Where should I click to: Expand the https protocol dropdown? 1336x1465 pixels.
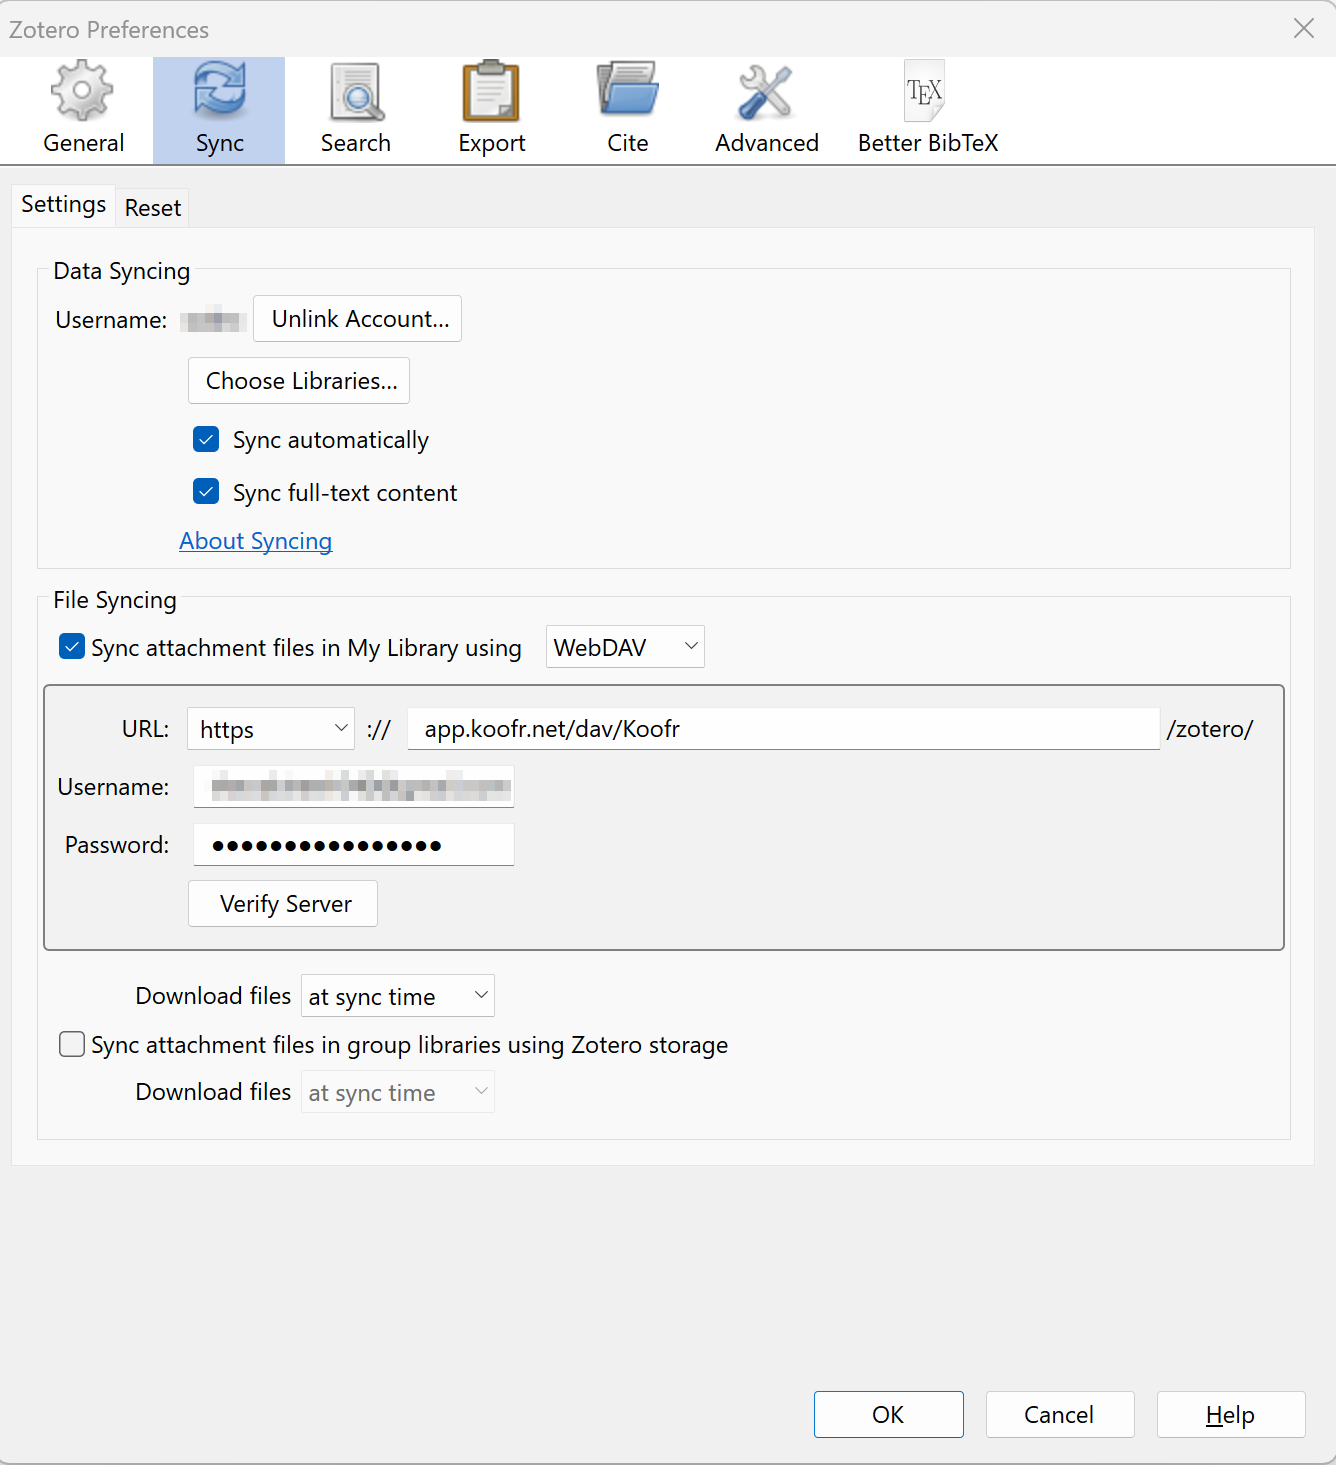[271, 729]
